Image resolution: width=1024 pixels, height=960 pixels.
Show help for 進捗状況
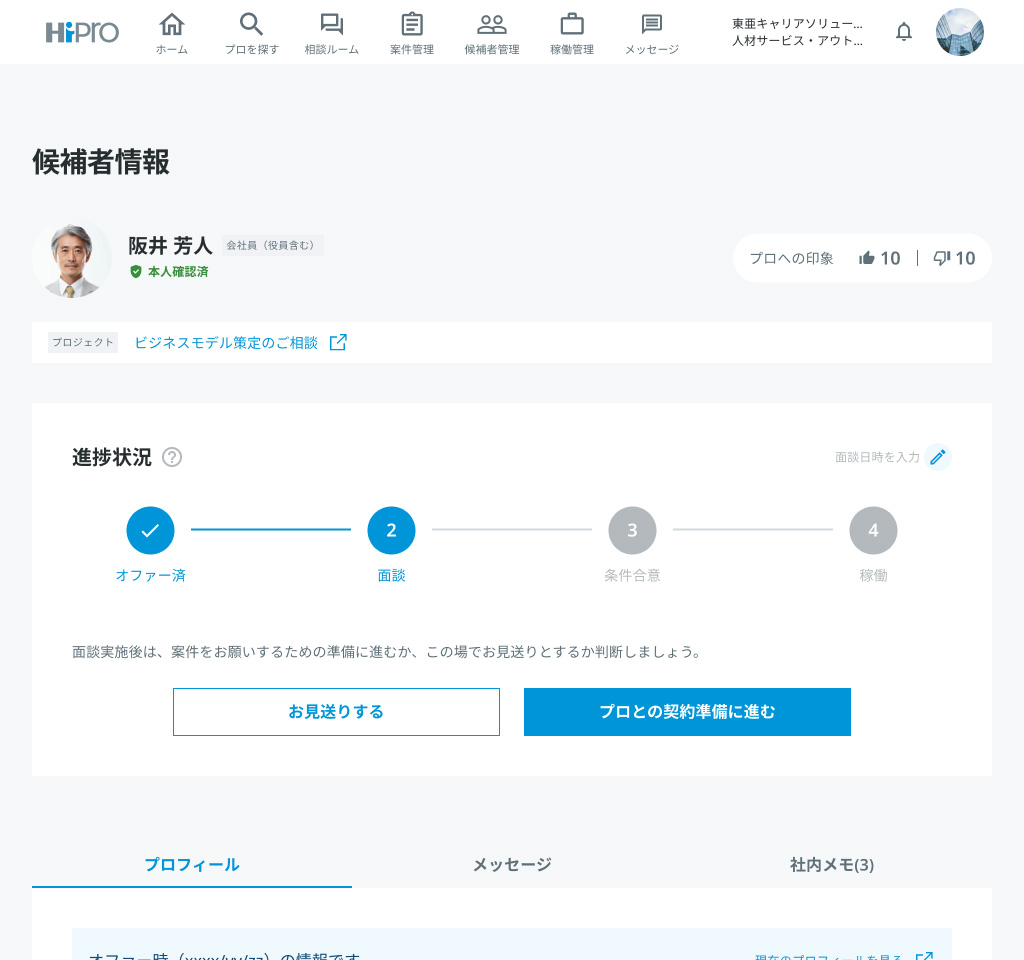point(172,457)
